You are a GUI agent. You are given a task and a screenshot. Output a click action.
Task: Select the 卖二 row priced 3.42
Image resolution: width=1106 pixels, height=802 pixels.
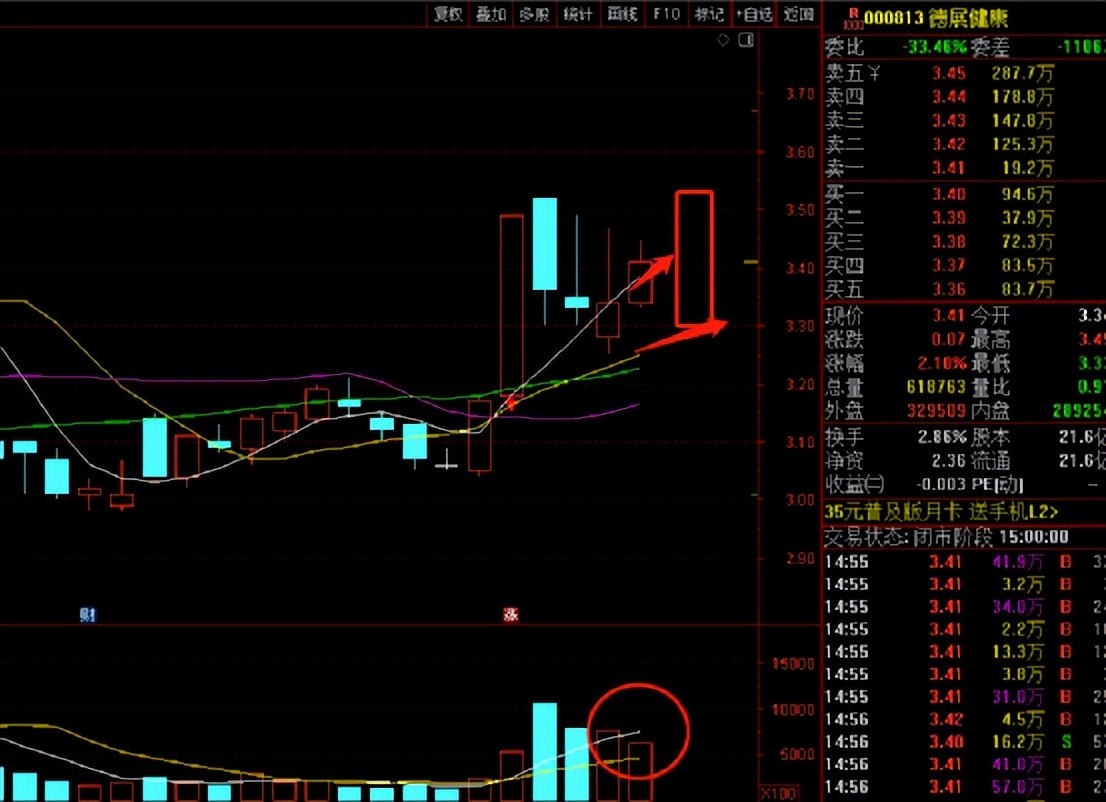point(964,145)
